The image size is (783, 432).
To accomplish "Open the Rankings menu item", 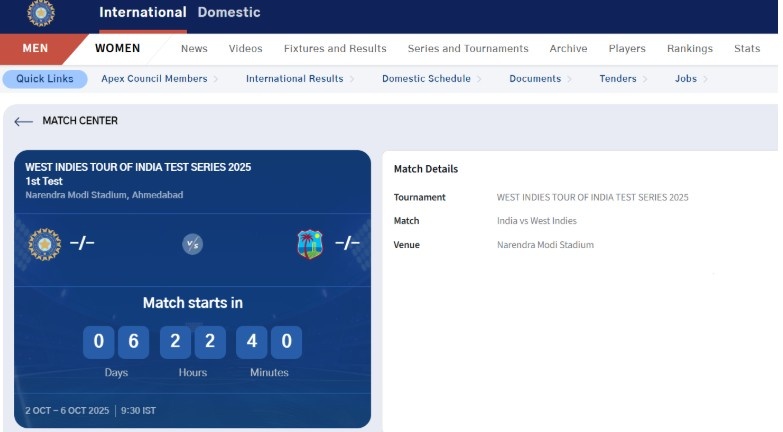I will [x=690, y=48].
